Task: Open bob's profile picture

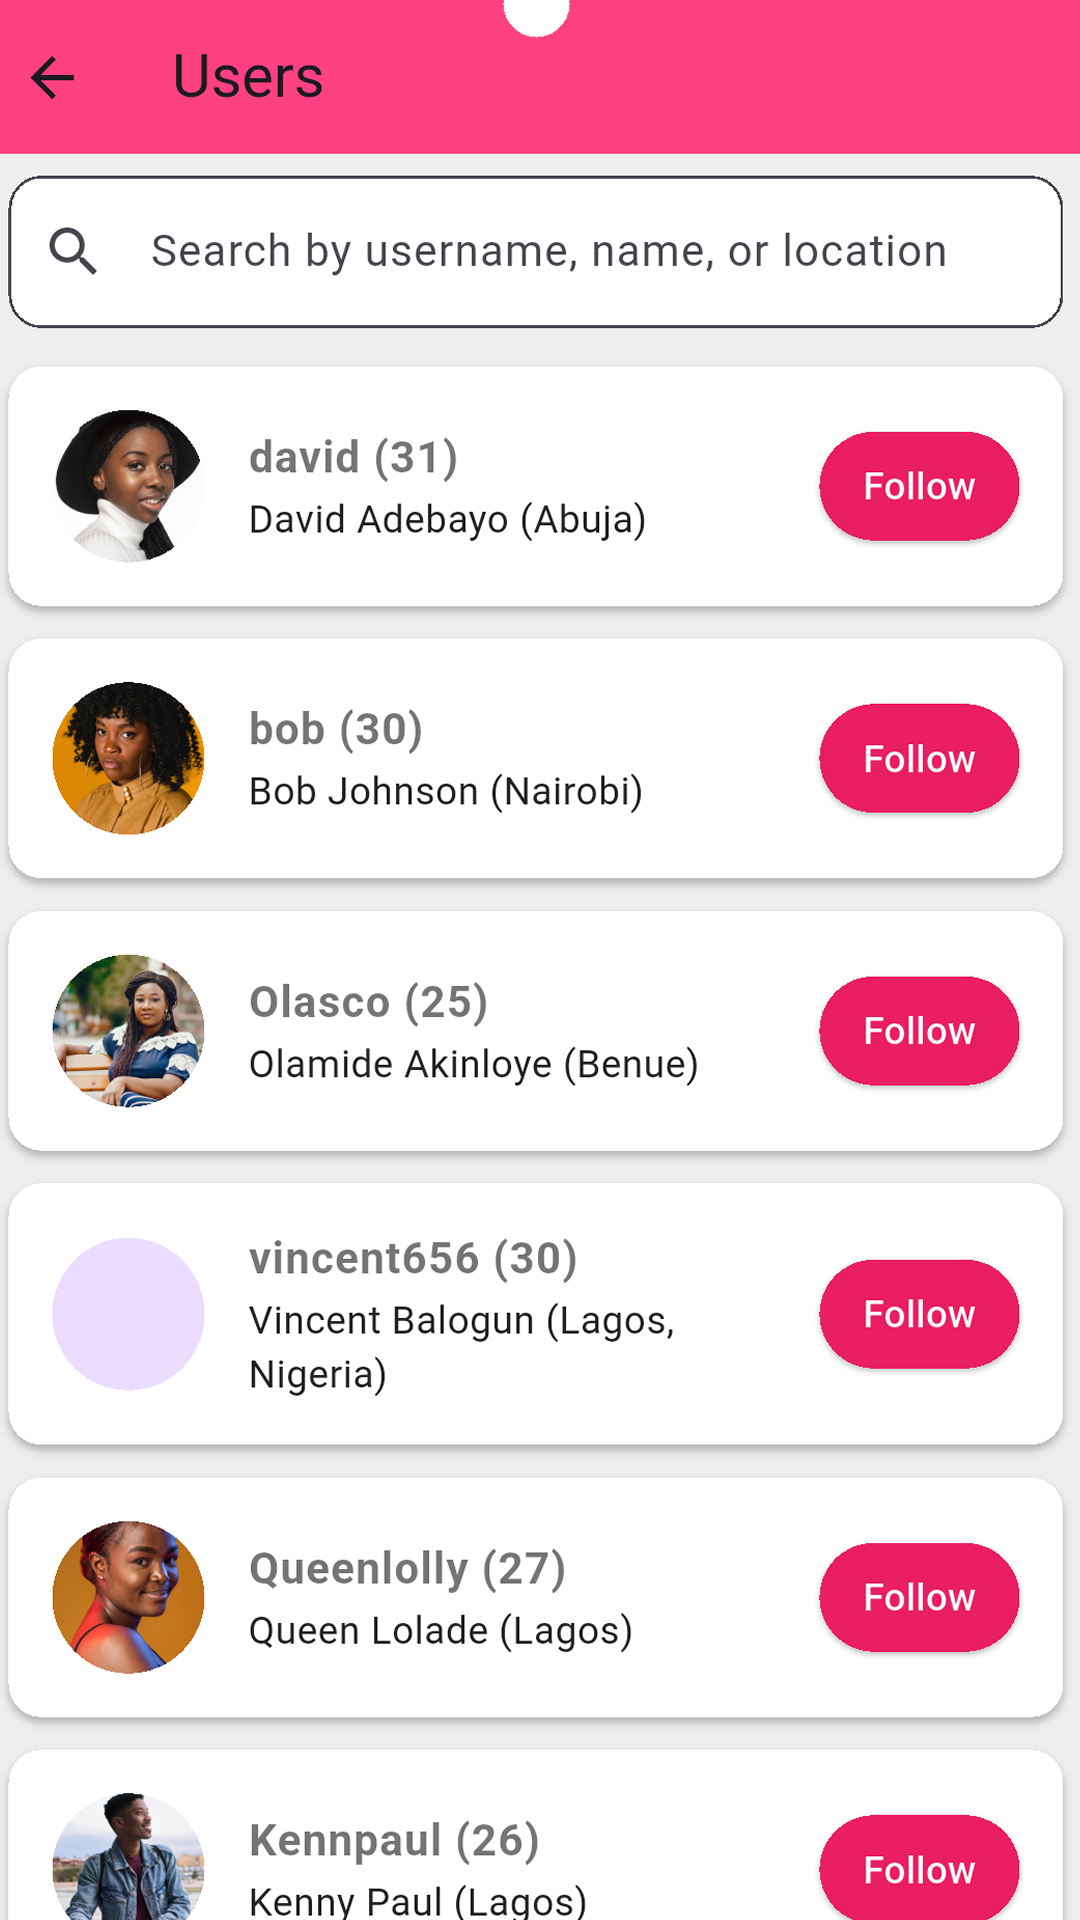Action: click(x=128, y=758)
